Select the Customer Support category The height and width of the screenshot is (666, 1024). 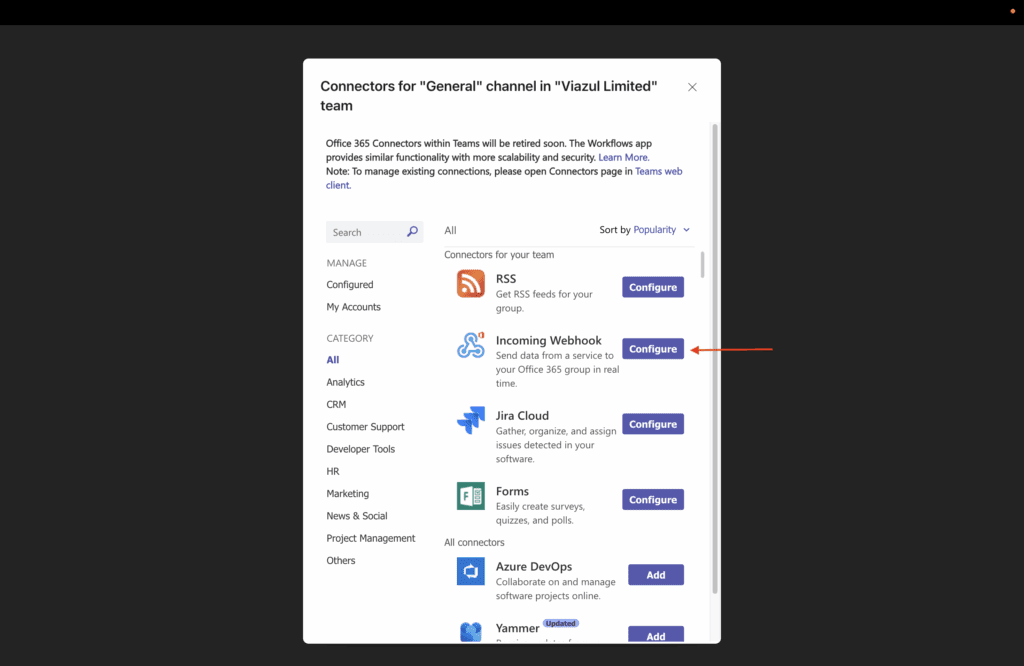click(x=365, y=426)
